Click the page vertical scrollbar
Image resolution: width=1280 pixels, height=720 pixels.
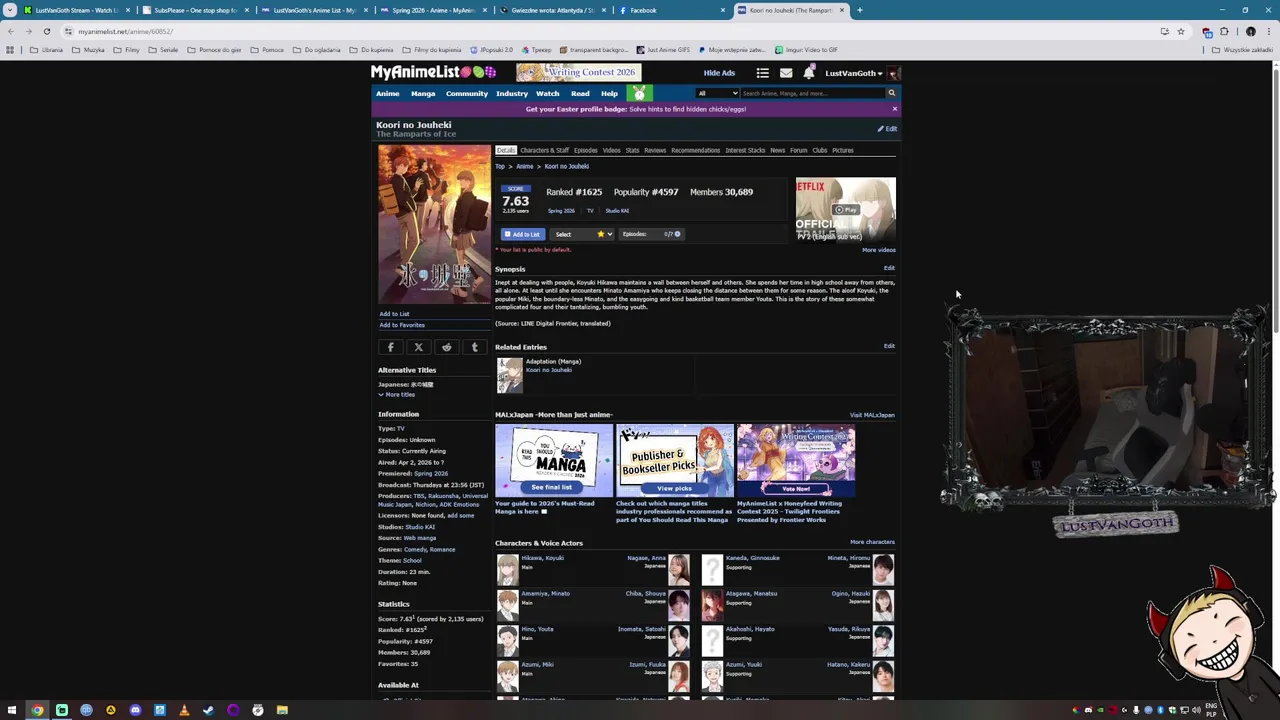(1275, 380)
